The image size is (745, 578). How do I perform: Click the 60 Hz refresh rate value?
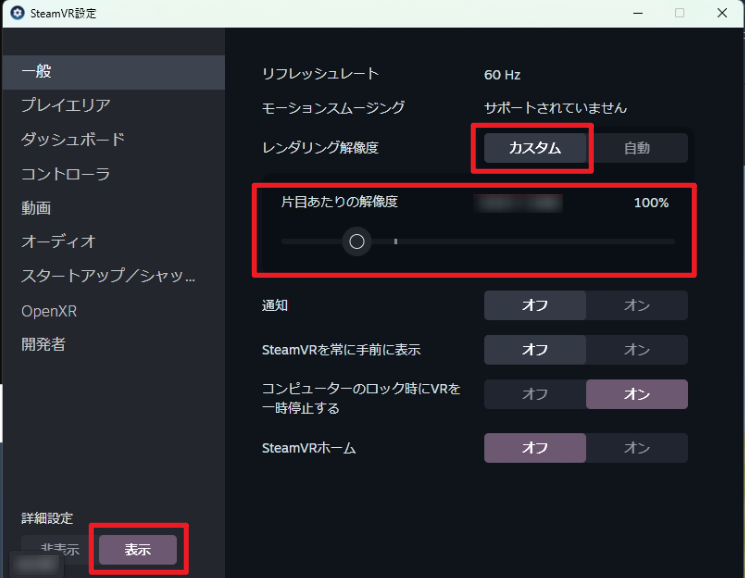(x=502, y=75)
